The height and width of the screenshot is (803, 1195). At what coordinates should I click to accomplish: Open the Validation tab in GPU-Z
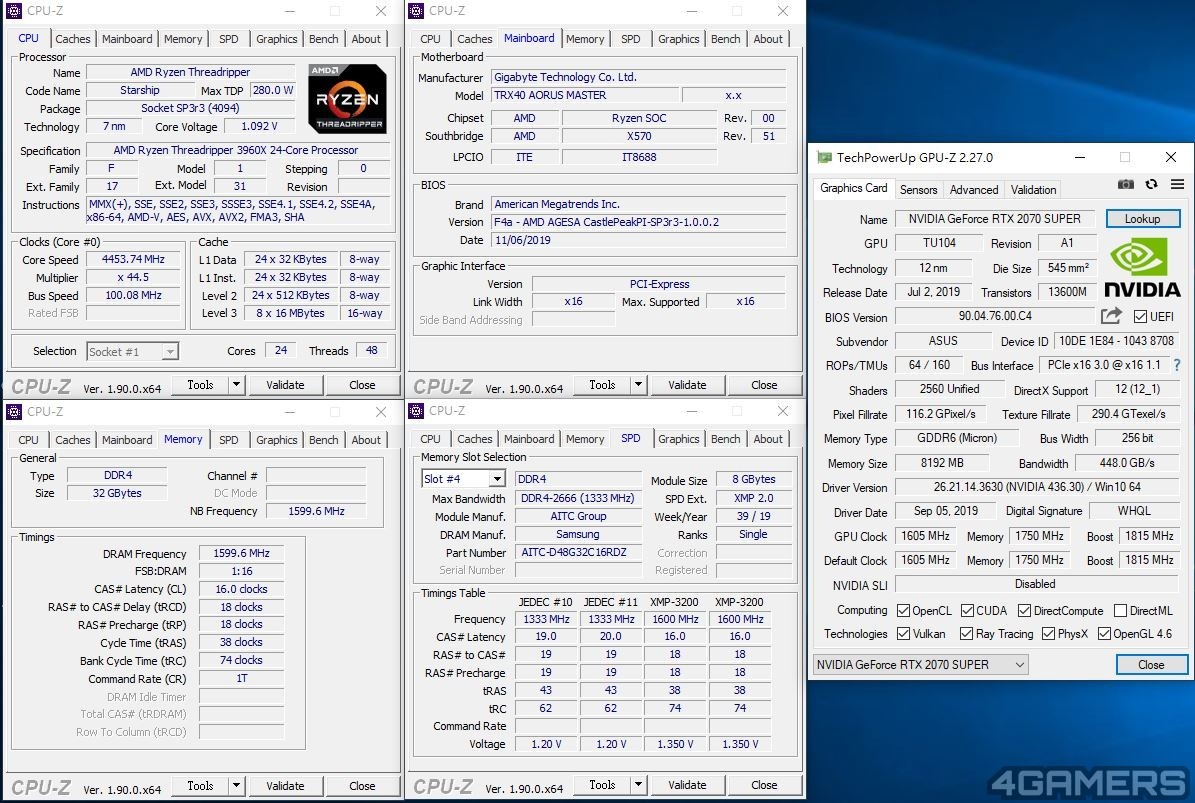1033,190
